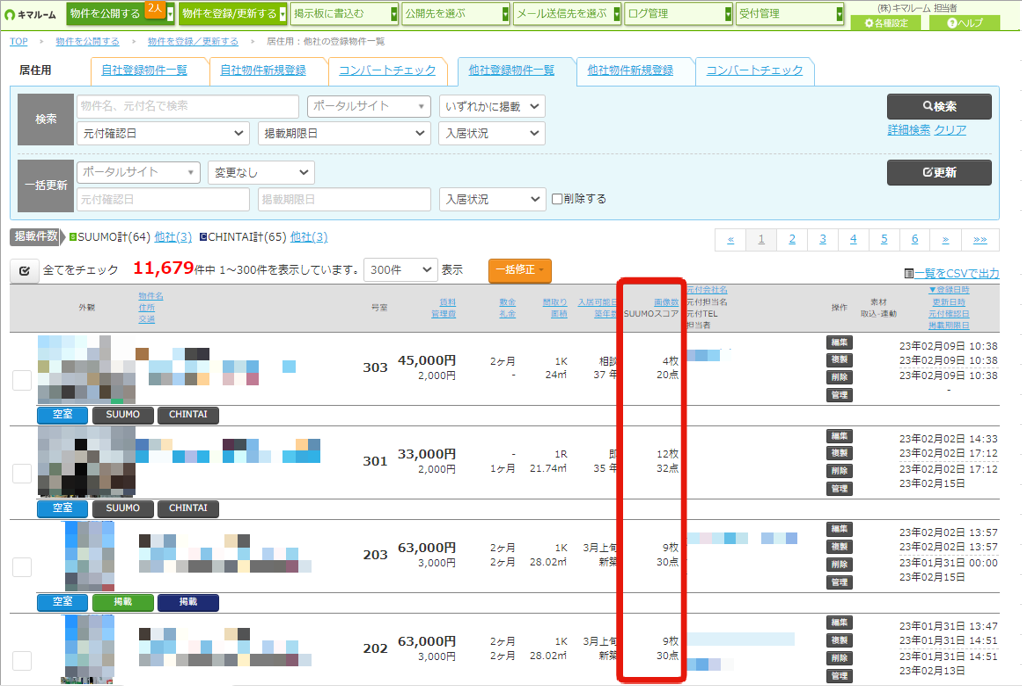Tick the checkbox for room 303 row
The height and width of the screenshot is (686, 1022).
click(22, 380)
